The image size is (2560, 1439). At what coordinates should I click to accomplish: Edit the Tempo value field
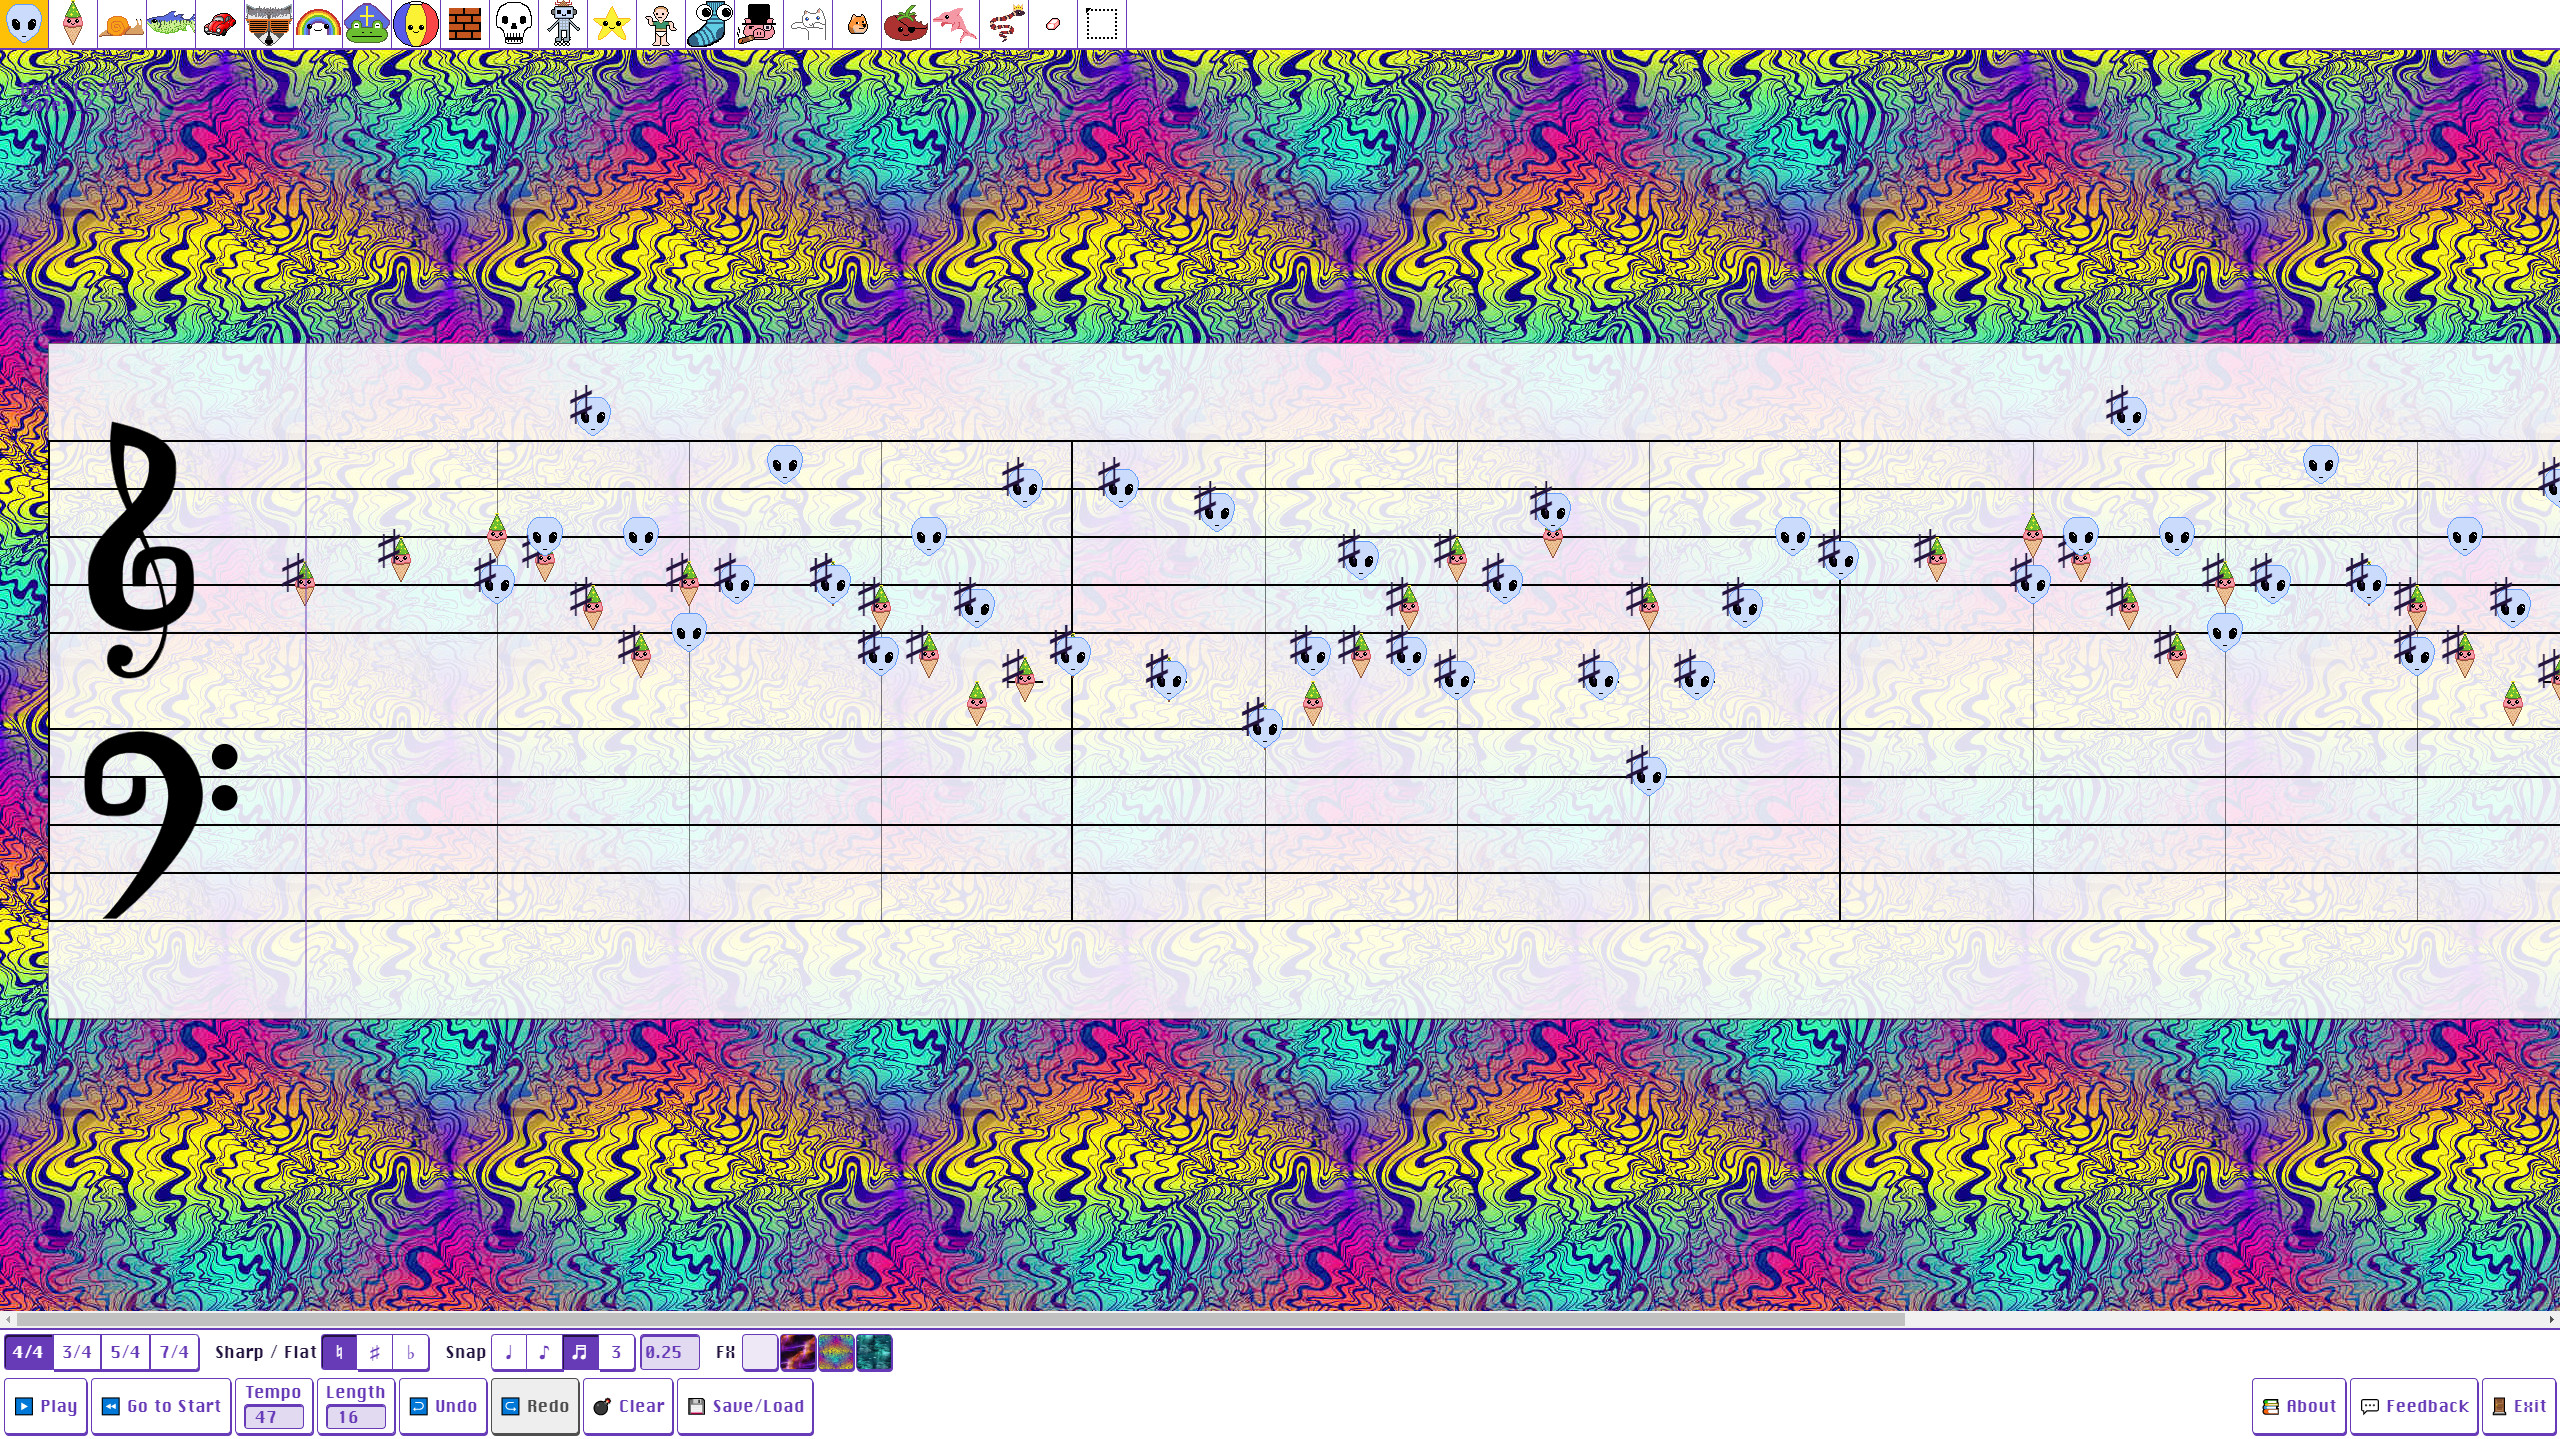click(273, 1416)
